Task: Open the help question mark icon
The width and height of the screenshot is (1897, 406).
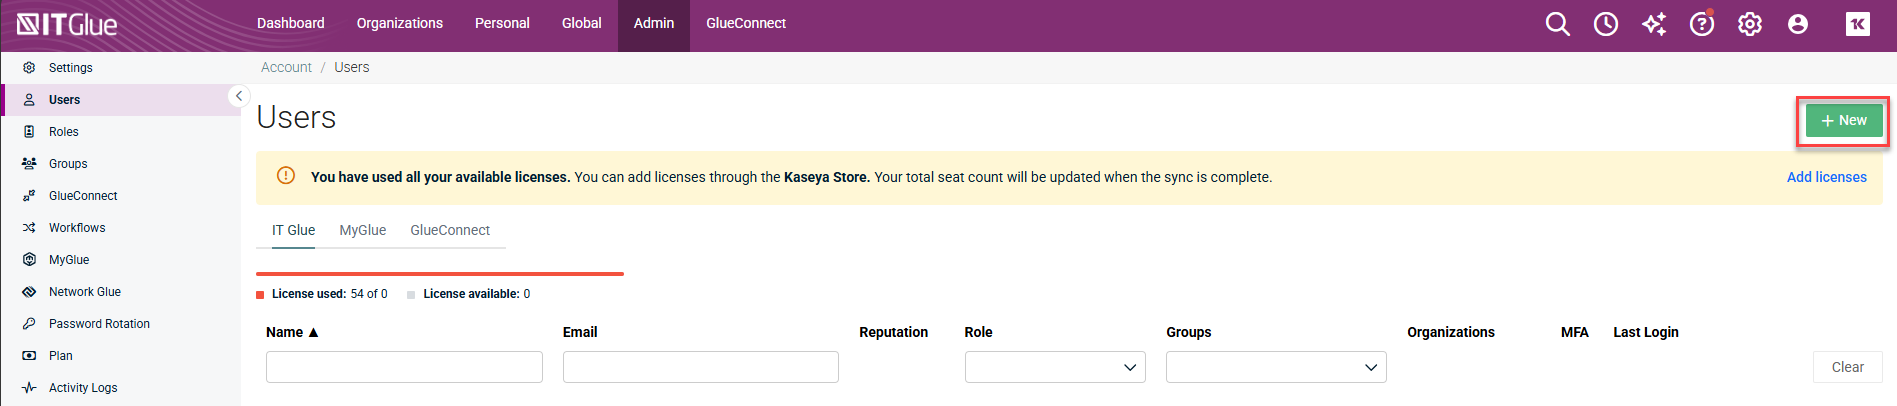Action: (x=1701, y=24)
